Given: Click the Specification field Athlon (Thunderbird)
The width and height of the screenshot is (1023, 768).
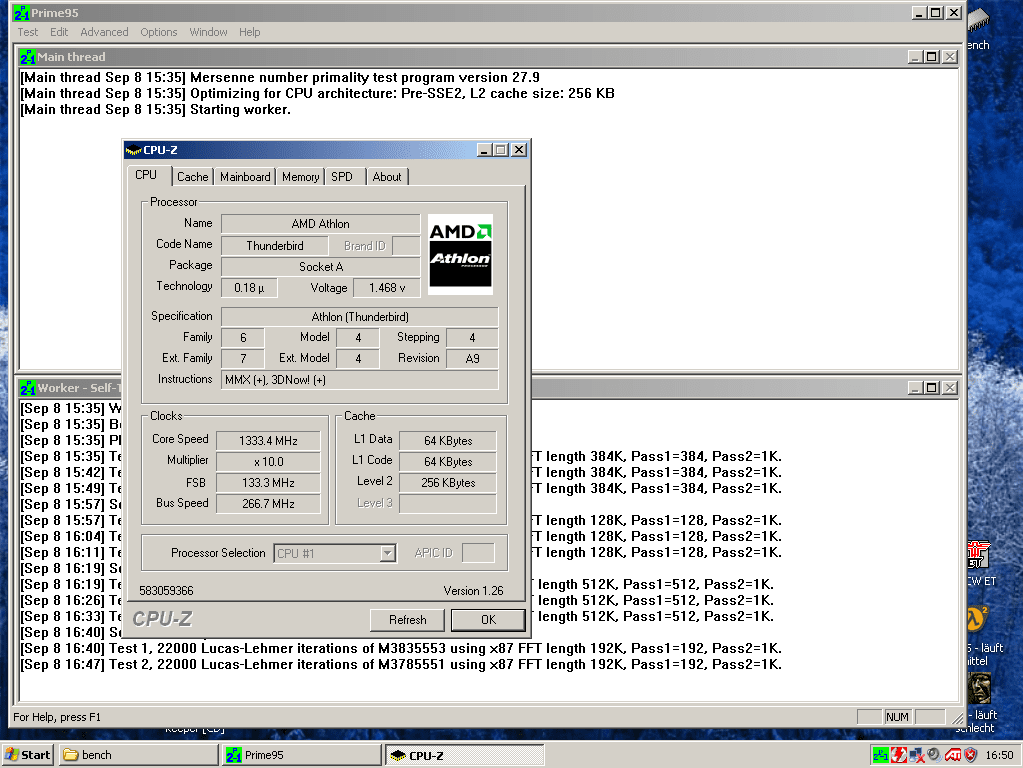Looking at the screenshot, I should click(x=359, y=316).
